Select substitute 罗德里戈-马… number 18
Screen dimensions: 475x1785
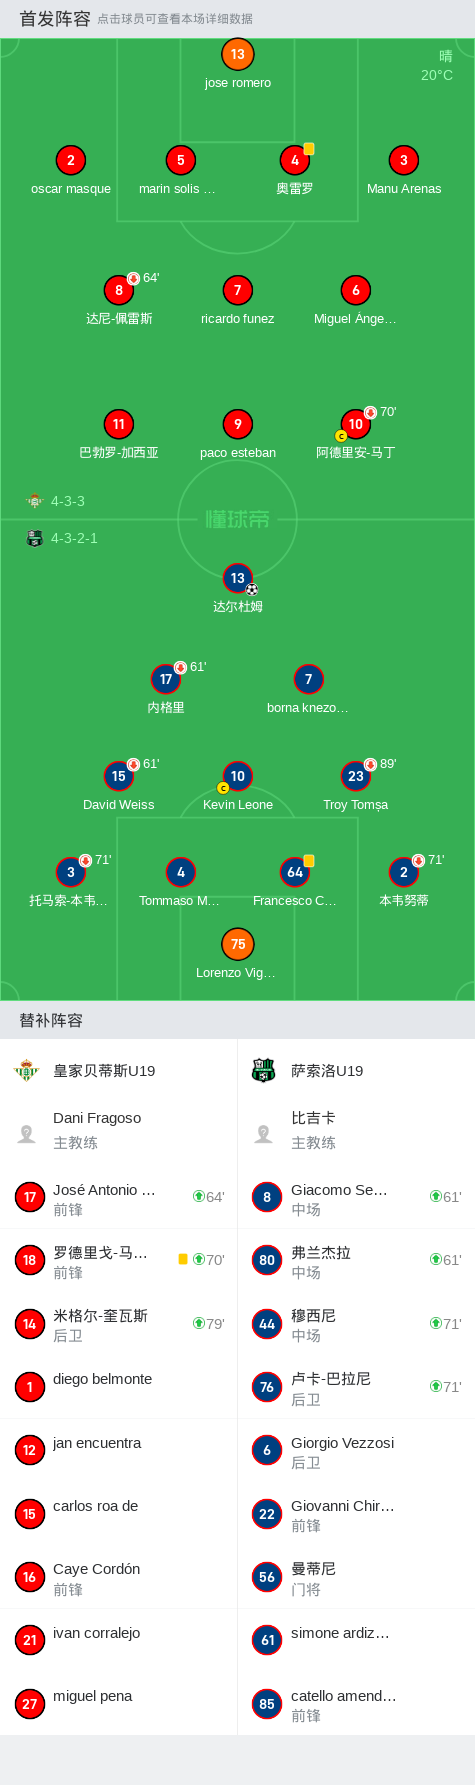[119, 1260]
